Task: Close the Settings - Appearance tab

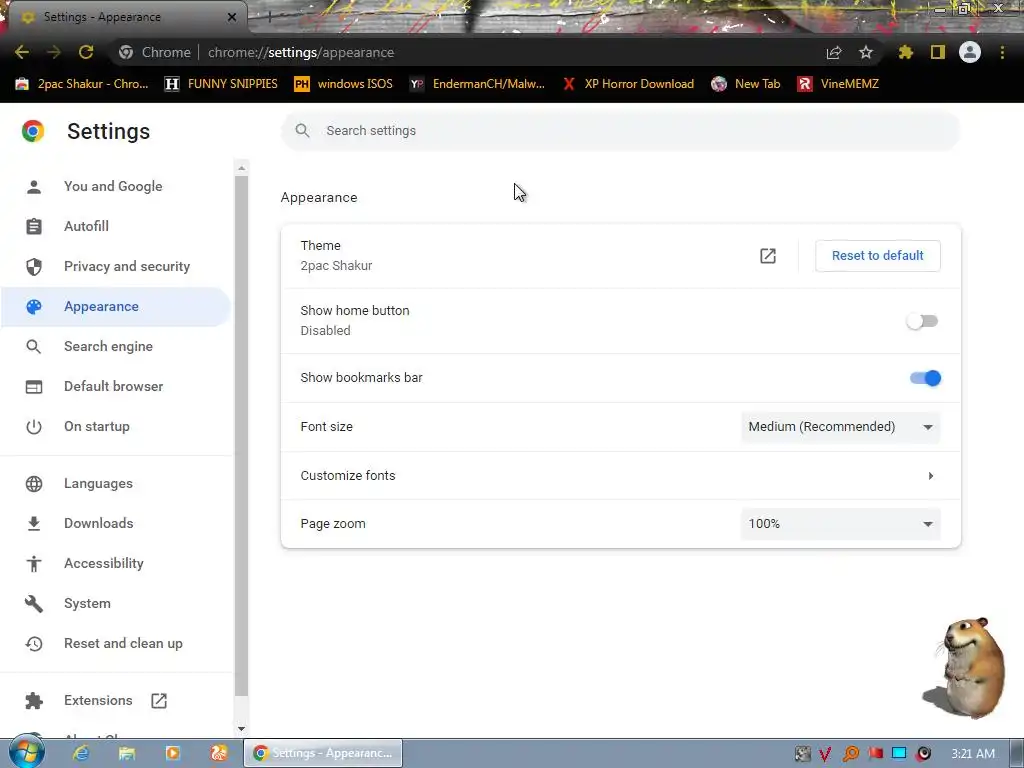Action: pyautogui.click(x=232, y=17)
